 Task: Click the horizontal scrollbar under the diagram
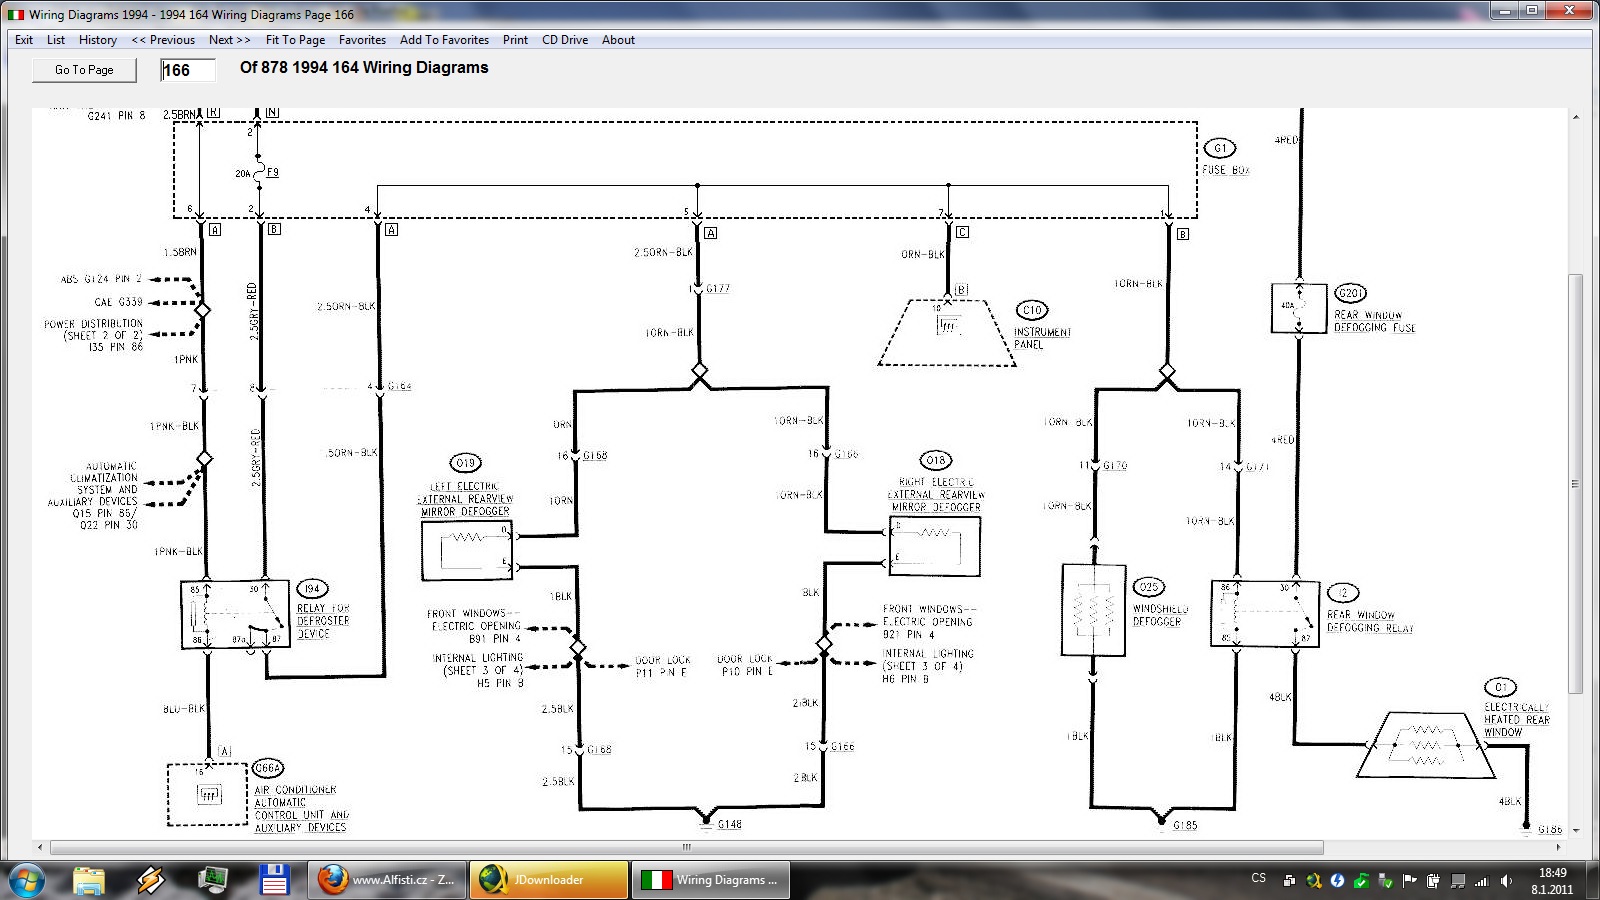coord(686,847)
